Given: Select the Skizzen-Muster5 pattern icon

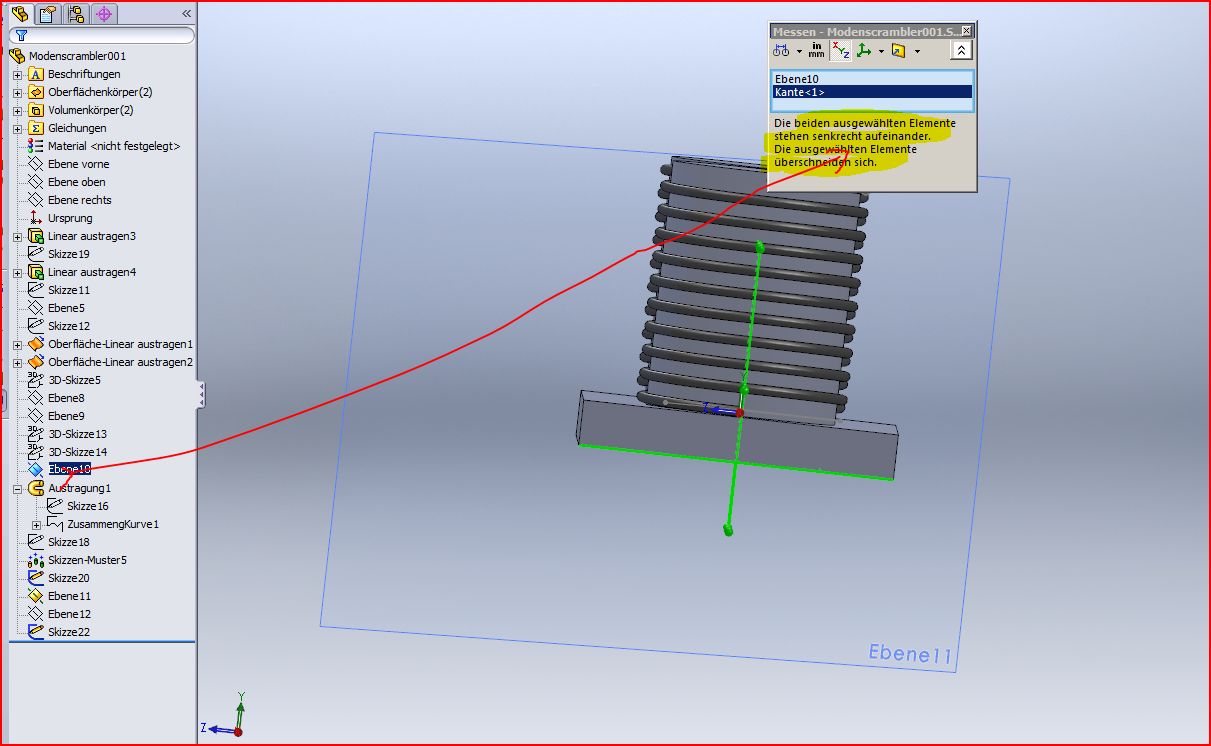Looking at the screenshot, I should (36, 560).
